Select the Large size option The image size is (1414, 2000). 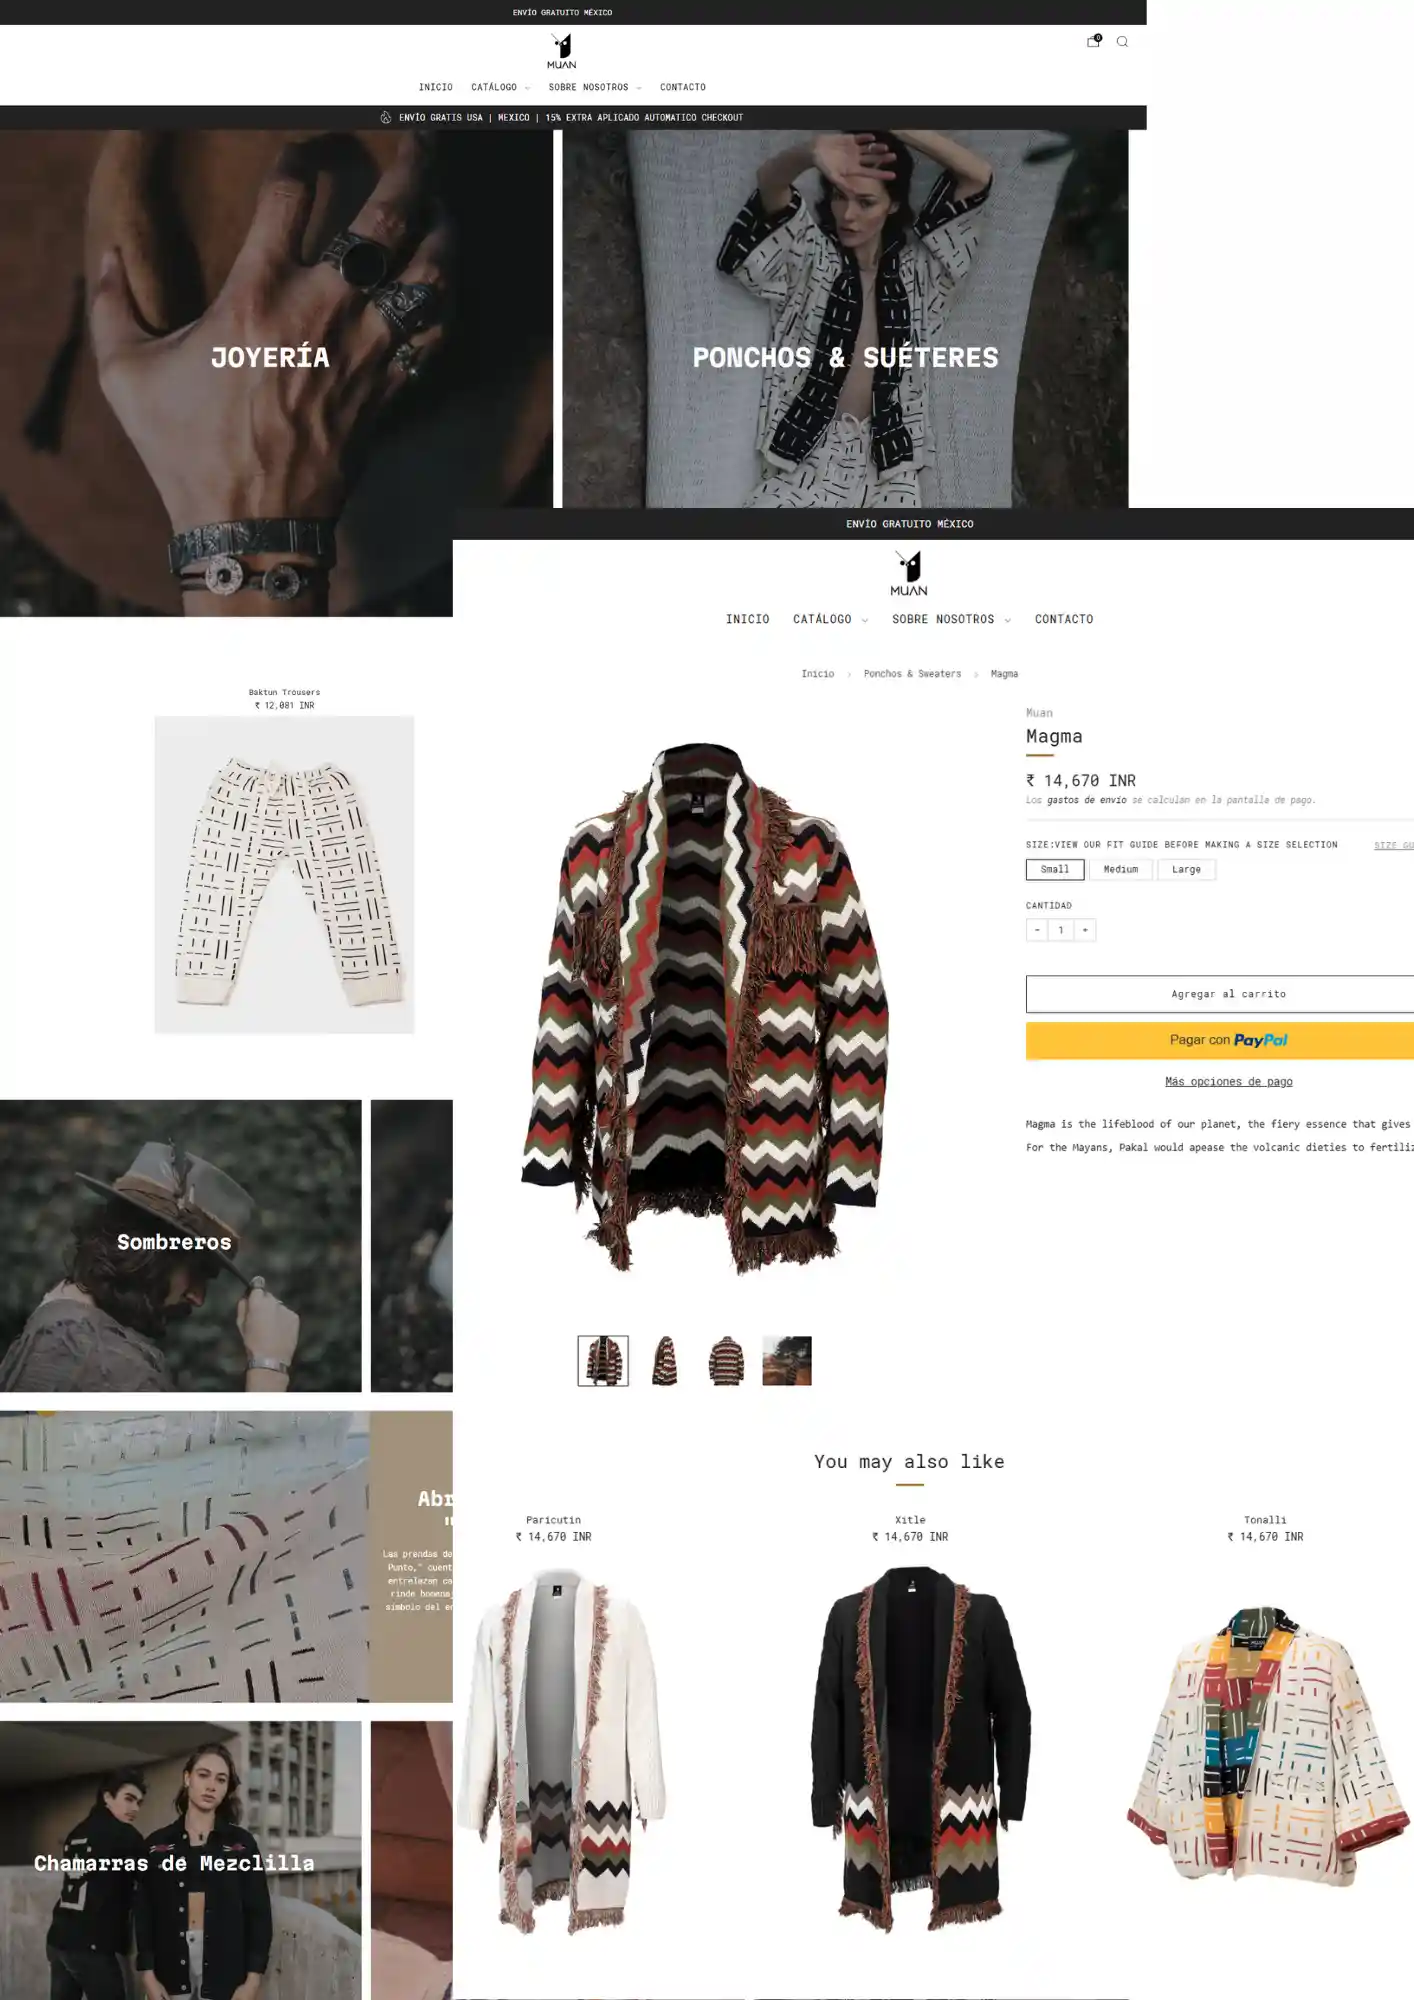click(x=1186, y=870)
